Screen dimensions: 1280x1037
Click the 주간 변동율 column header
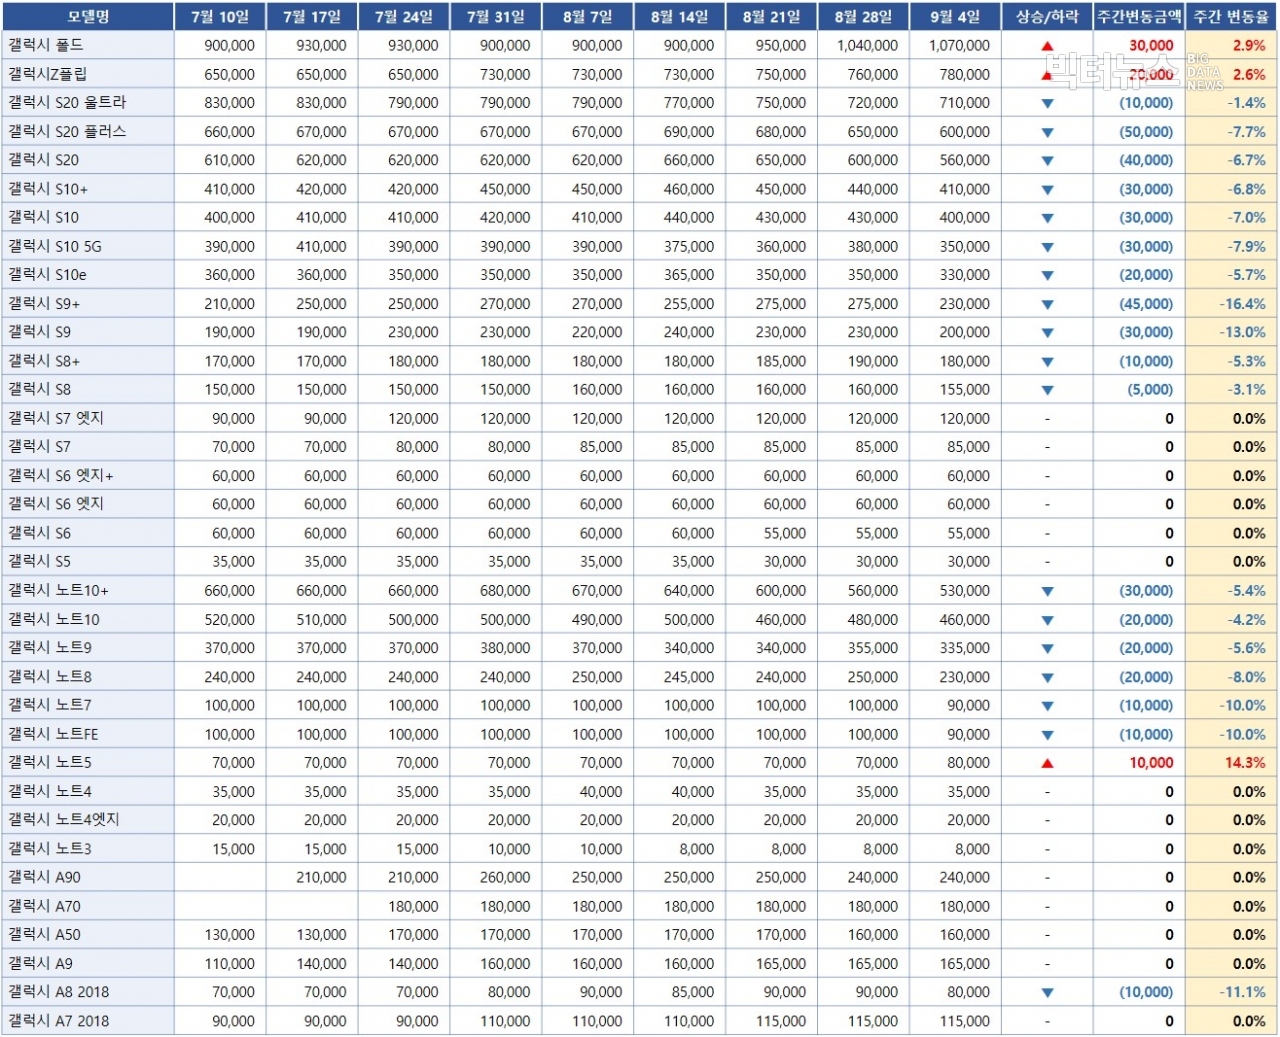click(x=1231, y=16)
